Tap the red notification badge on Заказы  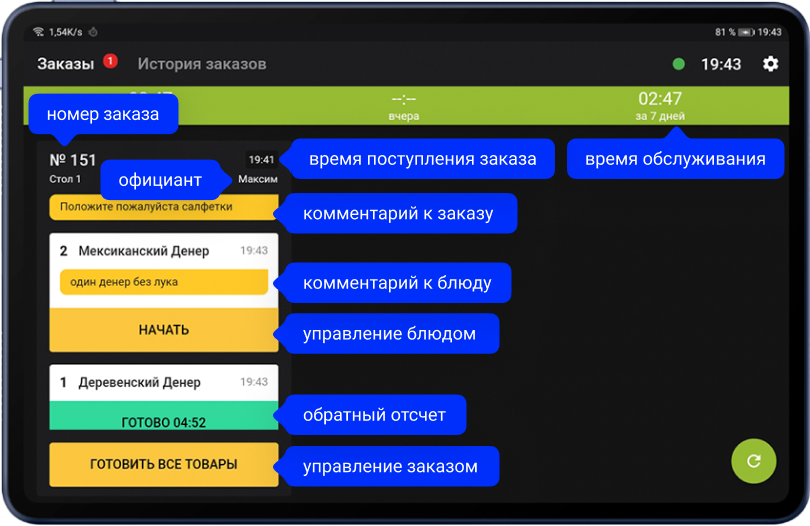point(110,61)
